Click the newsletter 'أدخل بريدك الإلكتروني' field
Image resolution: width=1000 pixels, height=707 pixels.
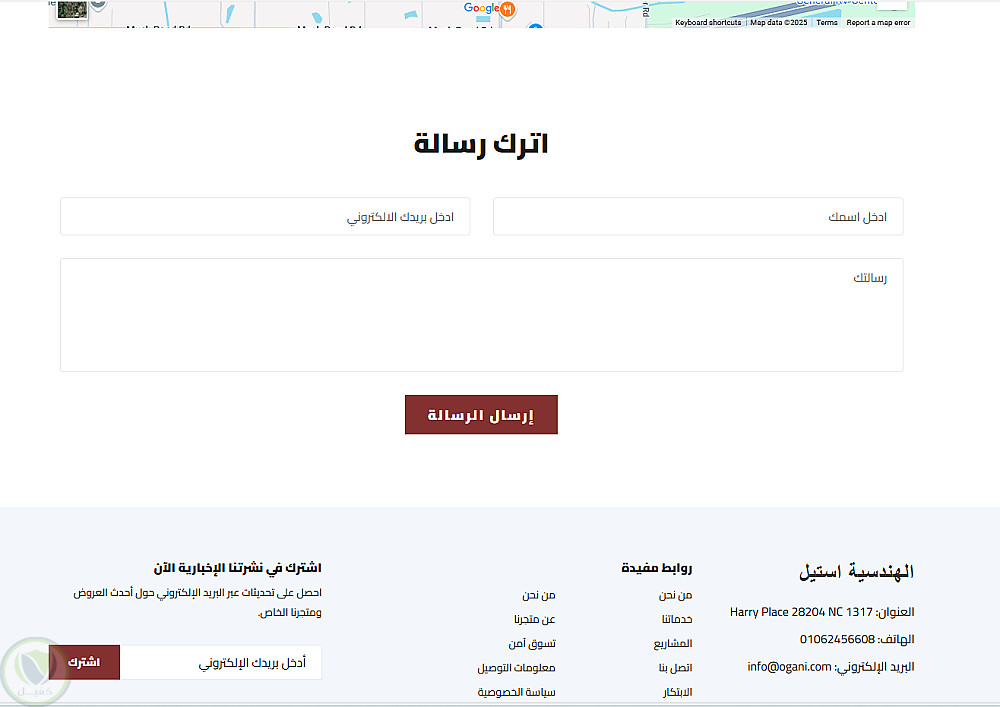[x=221, y=662]
